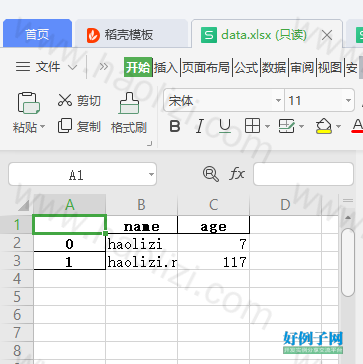
Task: Open the insert function fx button
Action: tap(237, 174)
